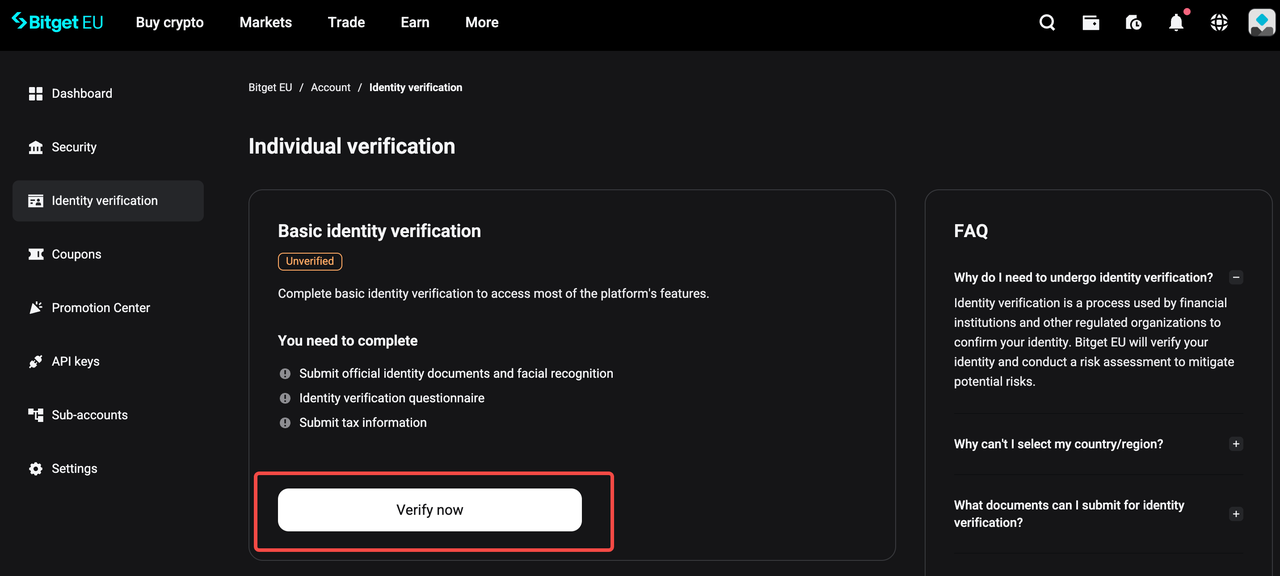Screen dimensions: 1280x576
Task: Select Identity verification in the sidebar
Action: tap(108, 201)
